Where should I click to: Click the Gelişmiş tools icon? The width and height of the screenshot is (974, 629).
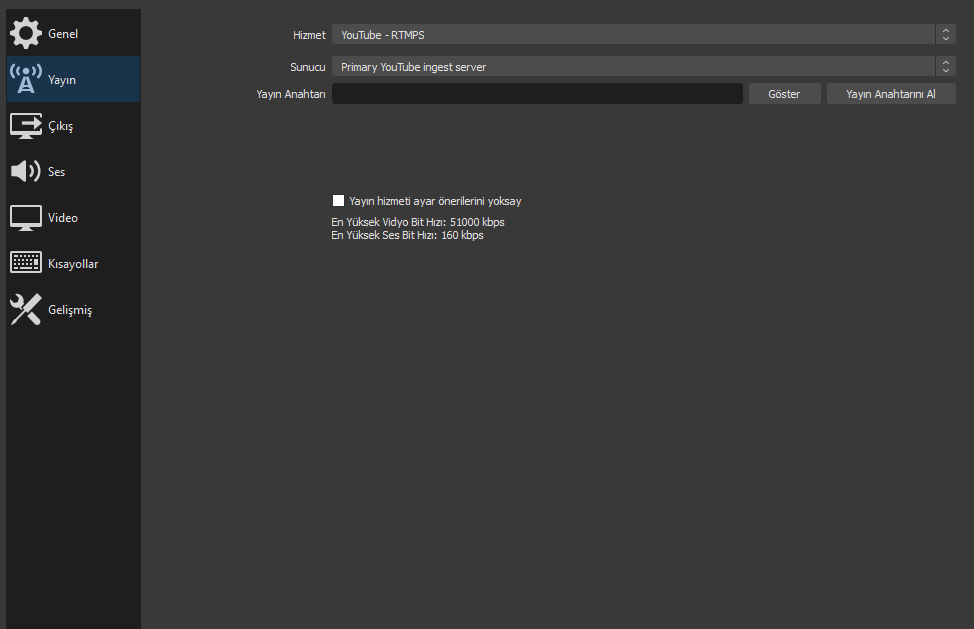pos(25,309)
